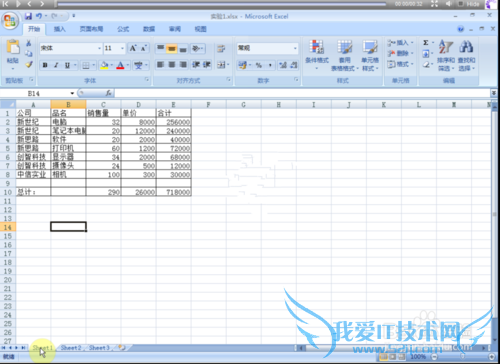Toggle italic formatting
The width and height of the screenshot is (500, 364).
point(56,65)
